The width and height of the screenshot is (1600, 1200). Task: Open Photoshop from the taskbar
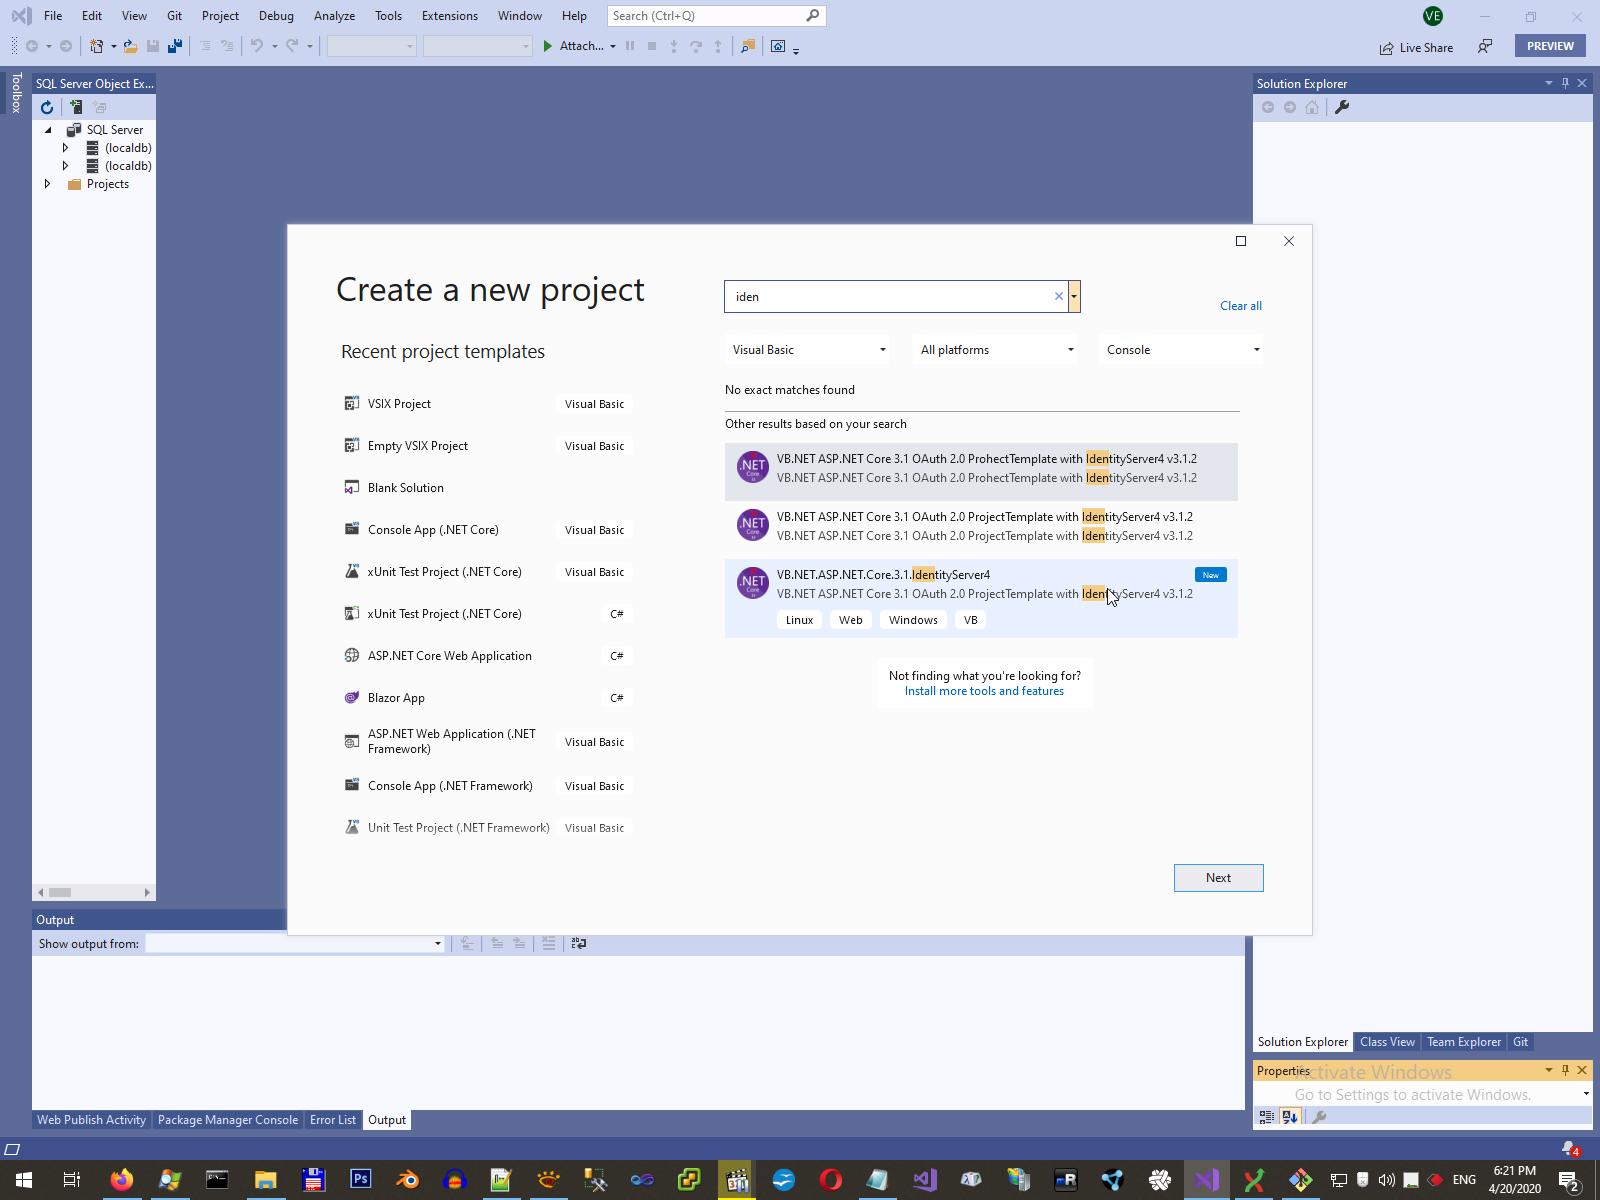[361, 1180]
